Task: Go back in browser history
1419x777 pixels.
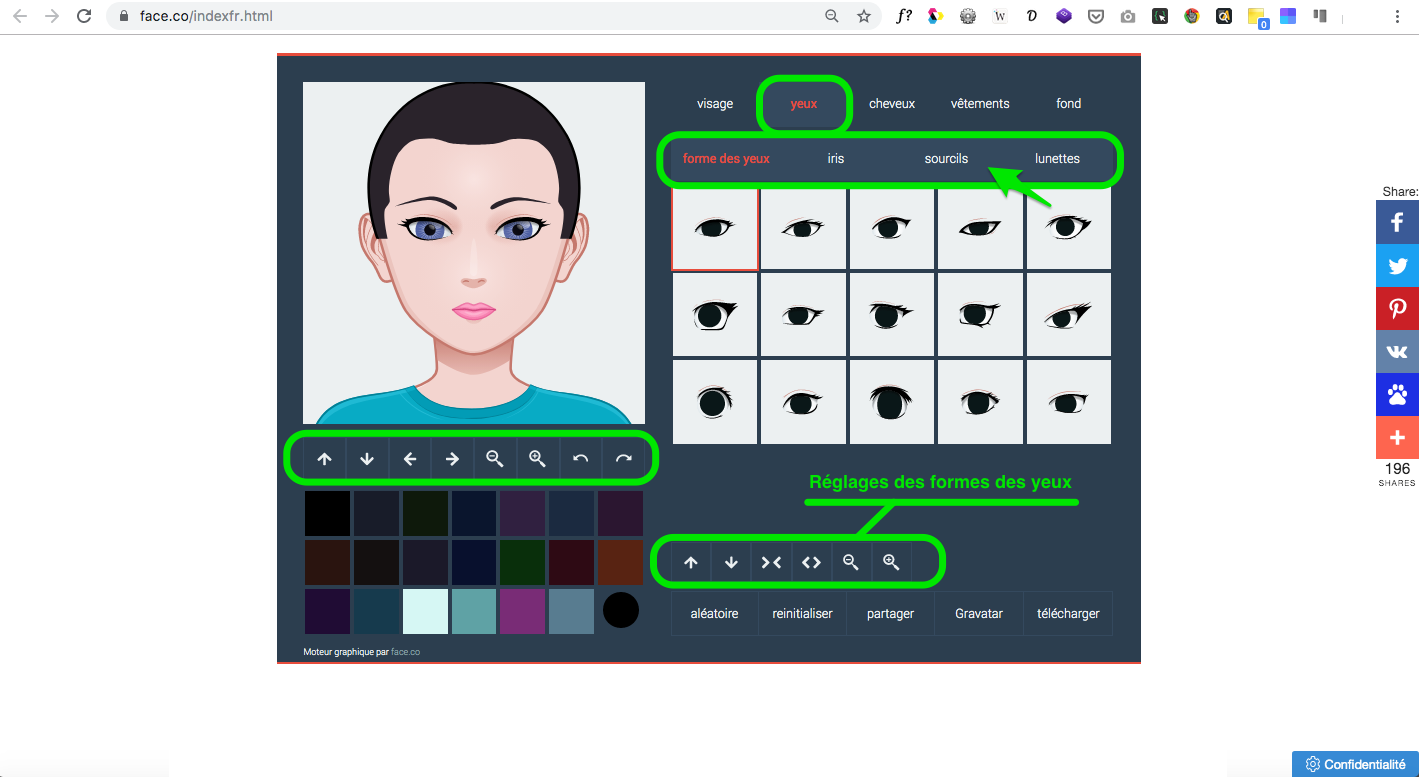Action: click(x=20, y=16)
